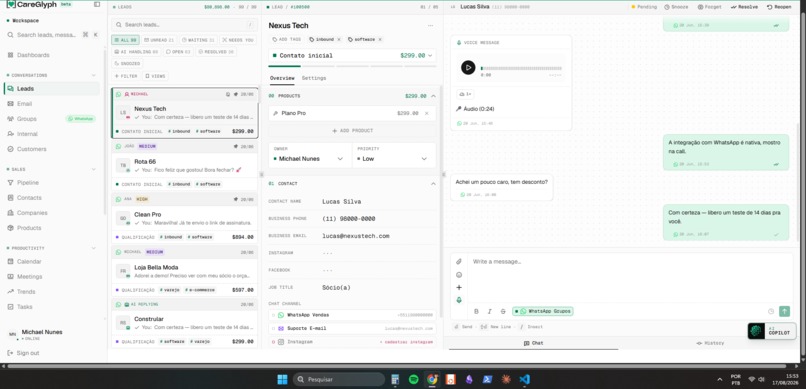This screenshot has width=806, height=389.
Task: Open Products in the sidebar
Action: [29, 228]
